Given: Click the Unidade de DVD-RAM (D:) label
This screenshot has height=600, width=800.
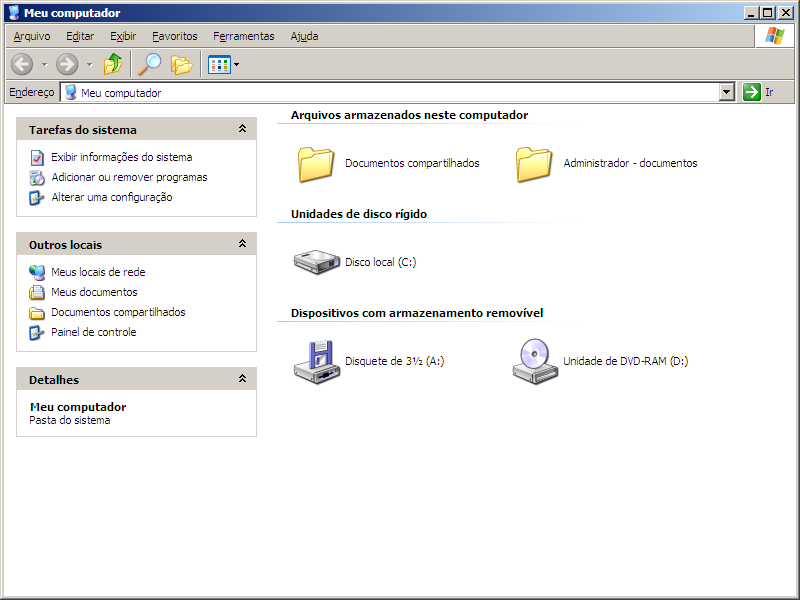Looking at the screenshot, I should tap(626, 361).
